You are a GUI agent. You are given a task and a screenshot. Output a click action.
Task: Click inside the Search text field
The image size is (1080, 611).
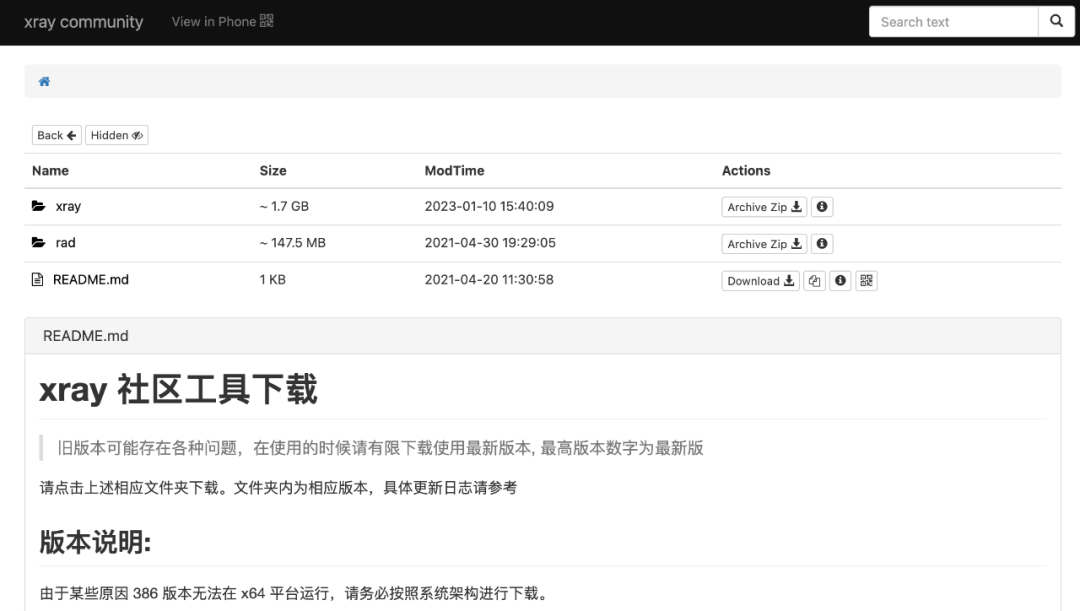click(x=950, y=21)
